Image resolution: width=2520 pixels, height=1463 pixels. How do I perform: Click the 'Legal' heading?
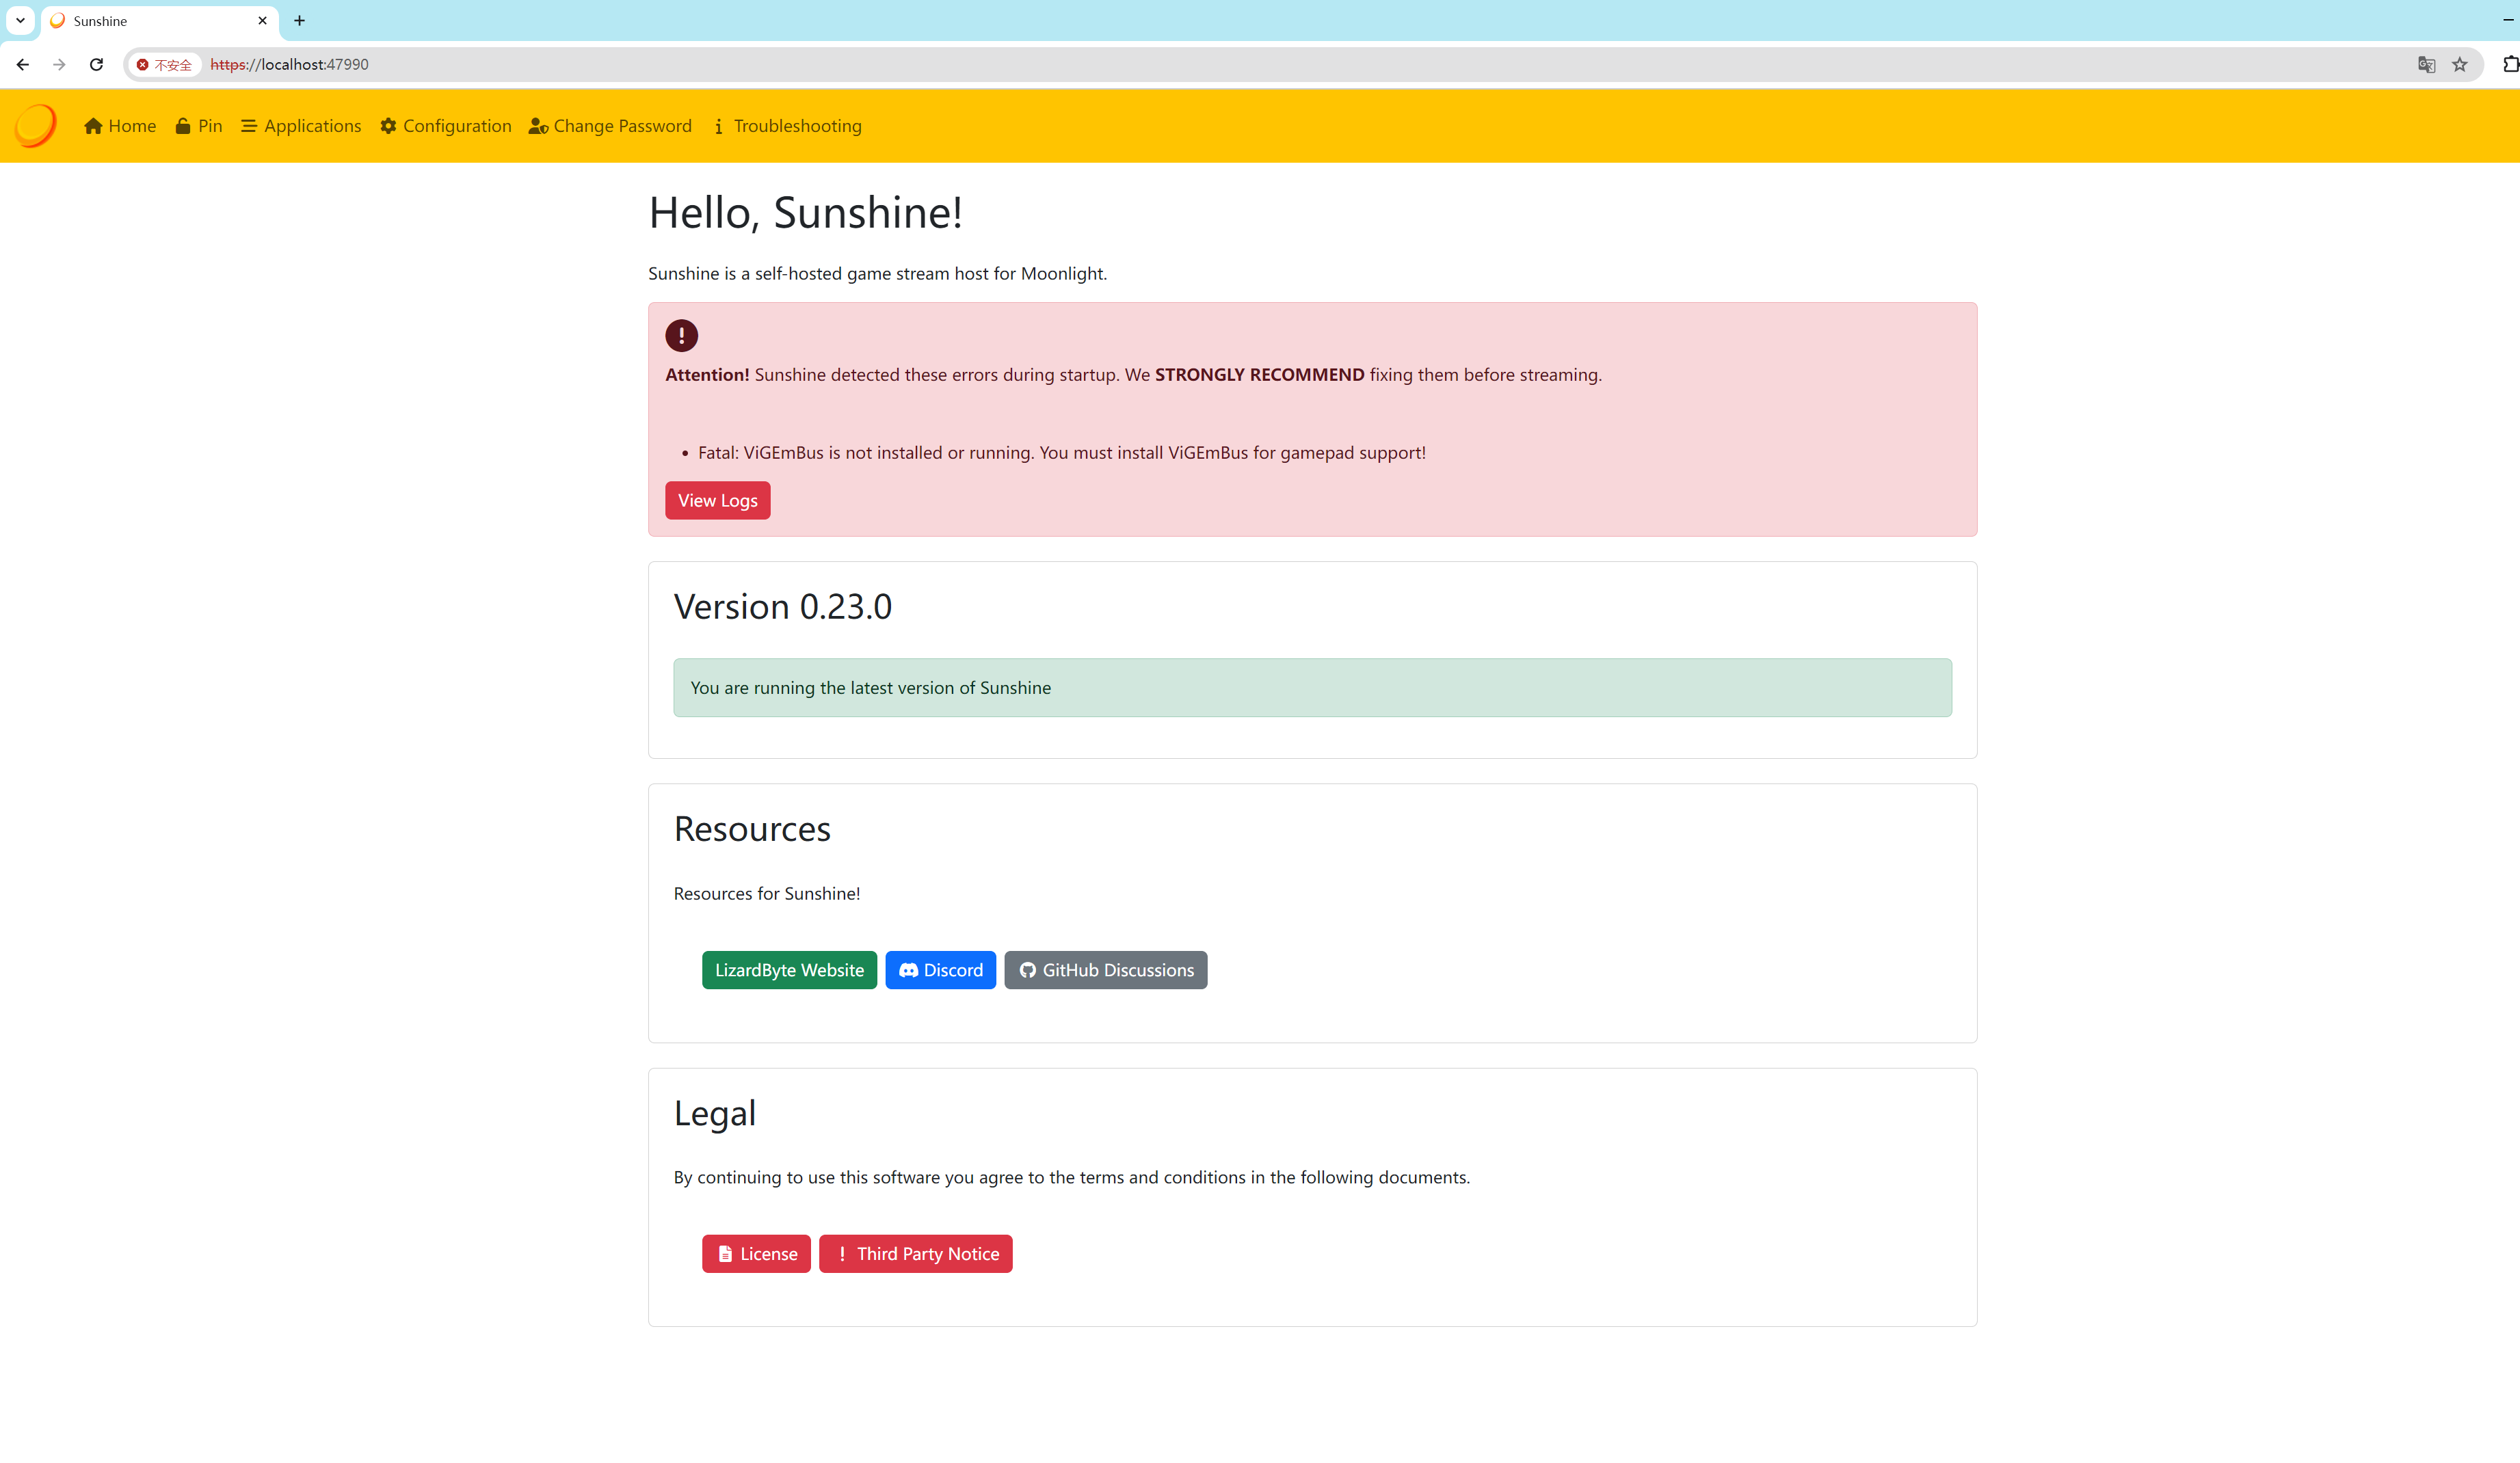pos(715,1114)
